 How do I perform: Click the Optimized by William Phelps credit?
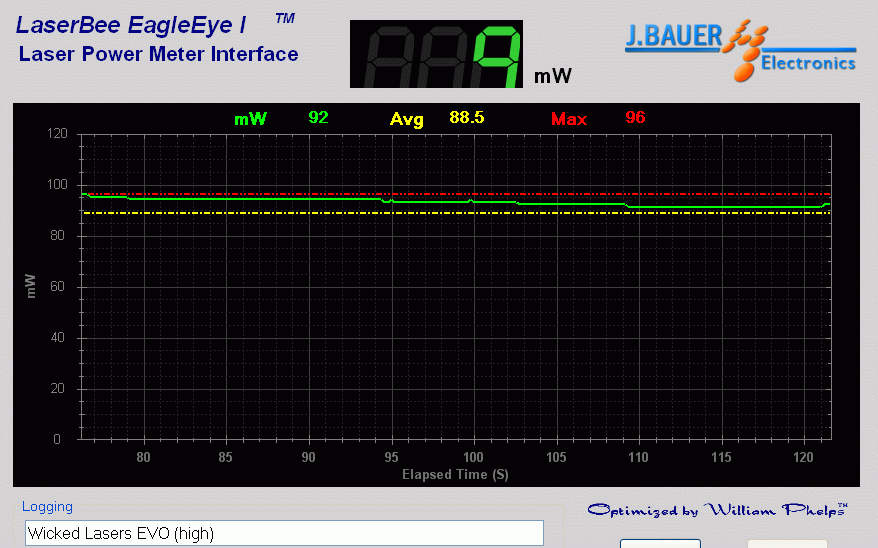[x=717, y=510]
